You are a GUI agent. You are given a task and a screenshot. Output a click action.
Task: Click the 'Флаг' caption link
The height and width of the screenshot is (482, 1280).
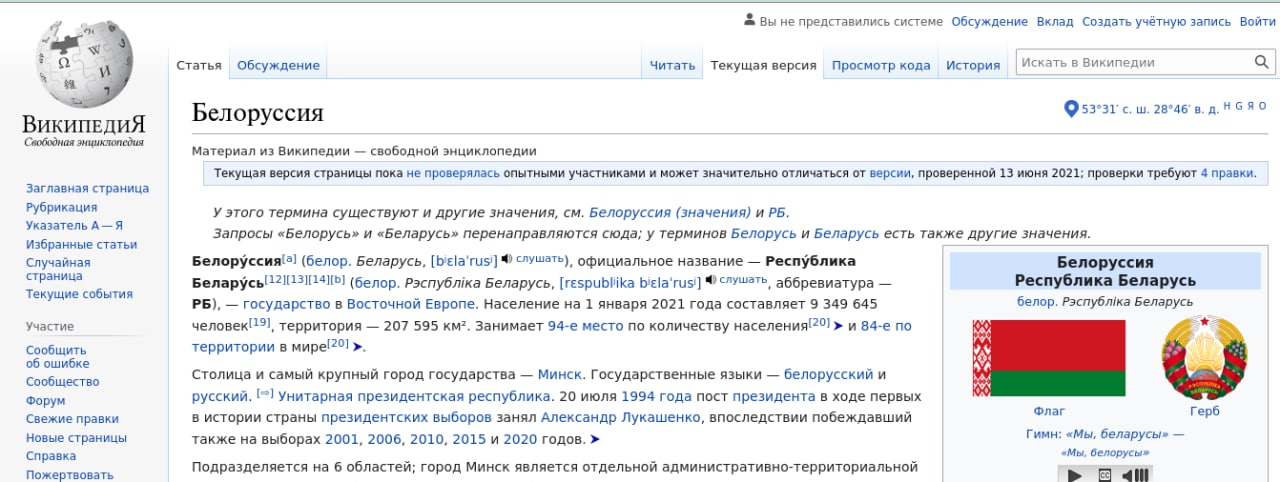tap(1049, 411)
